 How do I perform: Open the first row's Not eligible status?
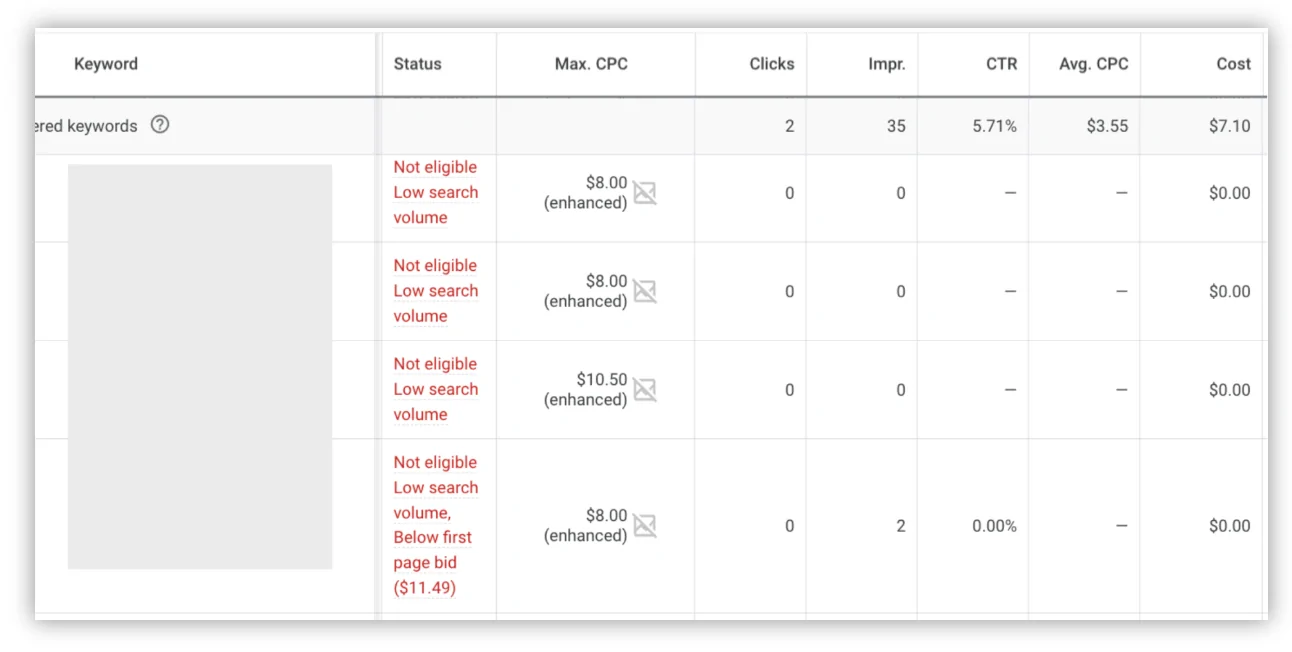pyautogui.click(x=435, y=167)
